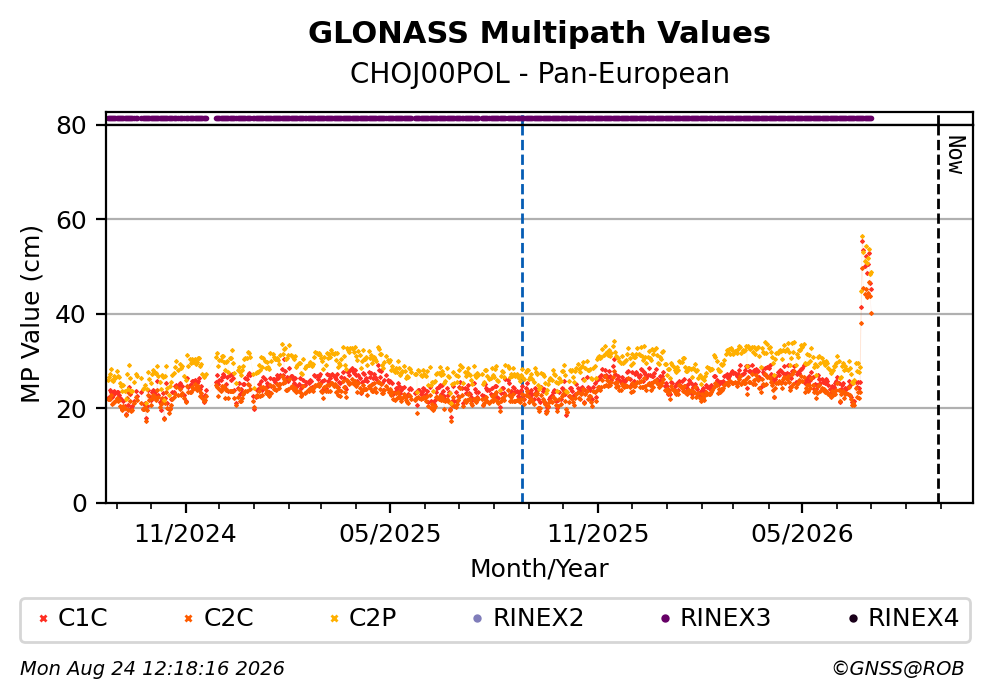Click the C2P yellow legend marker
Image resolution: width=993 pixels, height=699 pixels.
pos(334,619)
